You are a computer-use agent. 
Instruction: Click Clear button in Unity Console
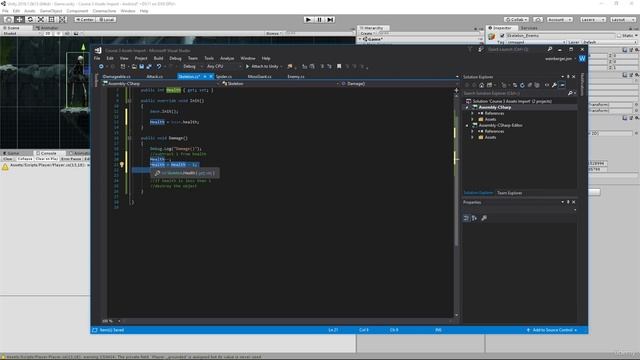click(8, 159)
